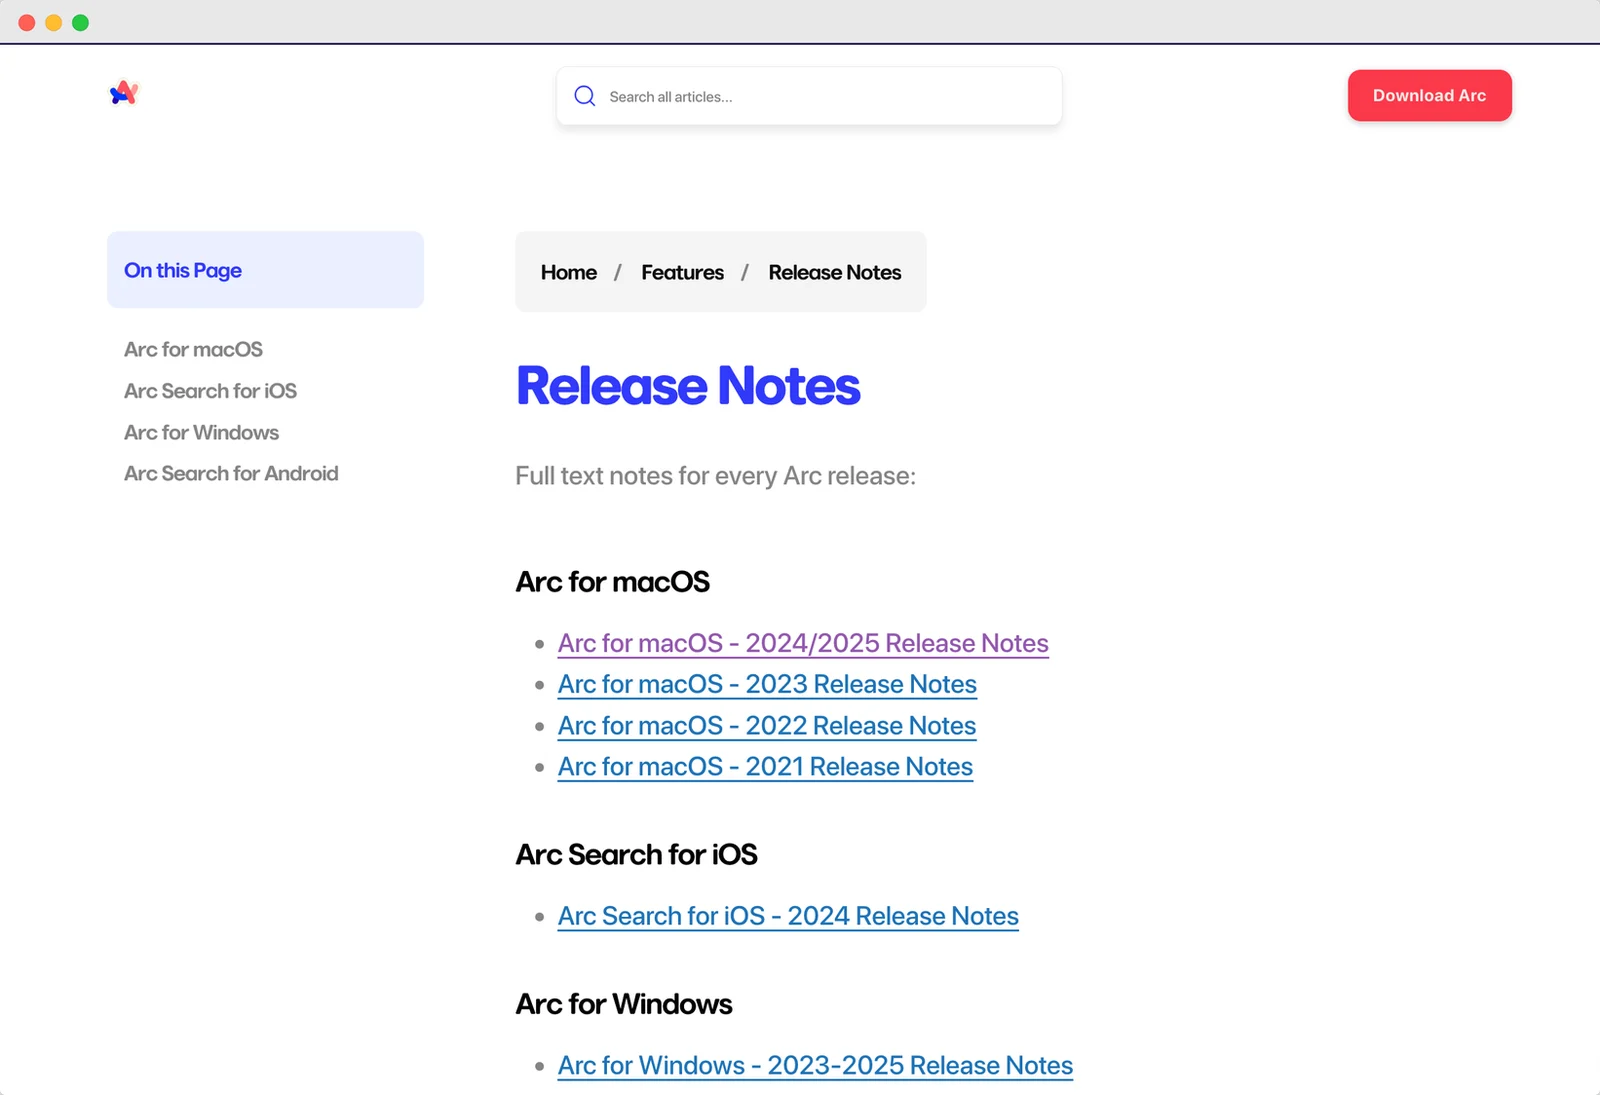1600x1095 pixels.
Task: Select Release Notes breadcrumb item
Action: 834,272
